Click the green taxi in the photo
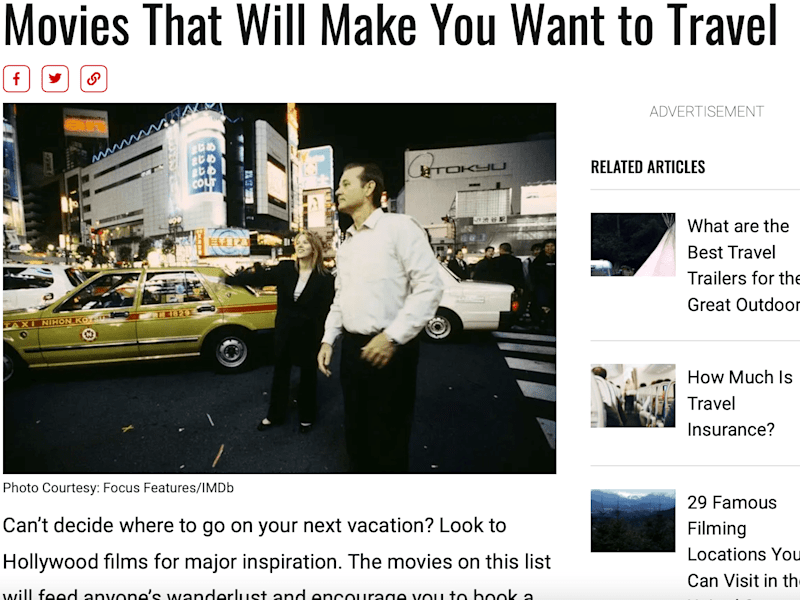 click(140, 319)
